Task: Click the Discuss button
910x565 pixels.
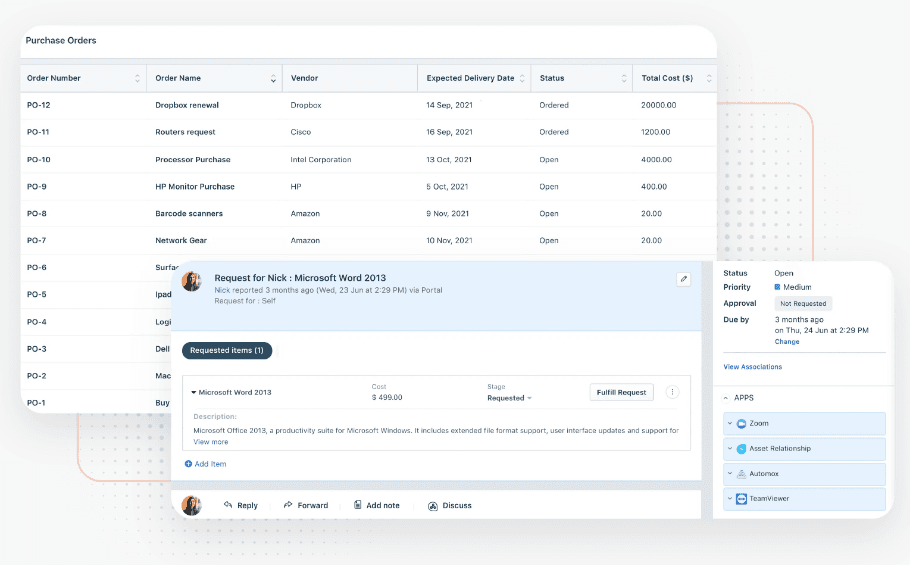Action: click(450, 506)
